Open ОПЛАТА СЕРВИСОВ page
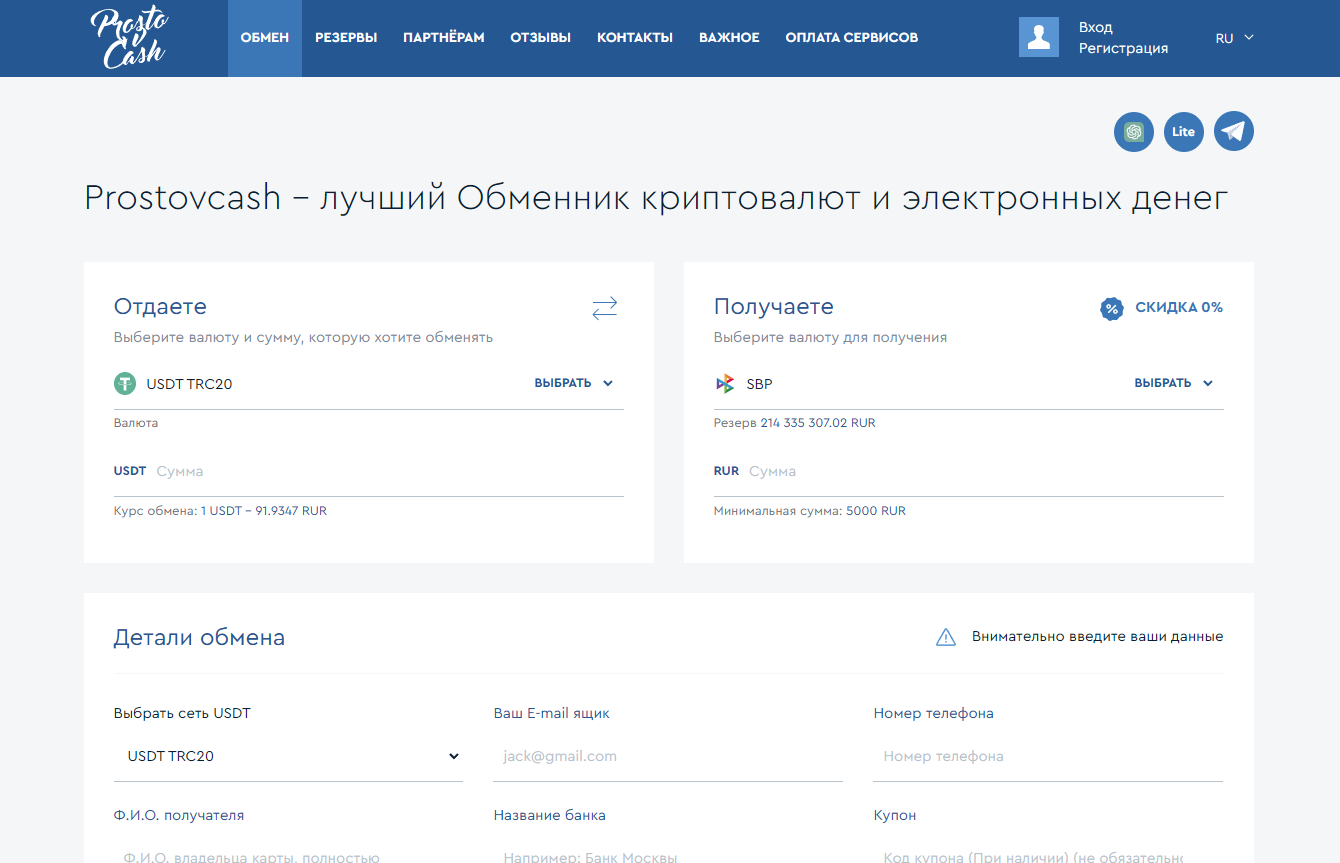 [852, 38]
